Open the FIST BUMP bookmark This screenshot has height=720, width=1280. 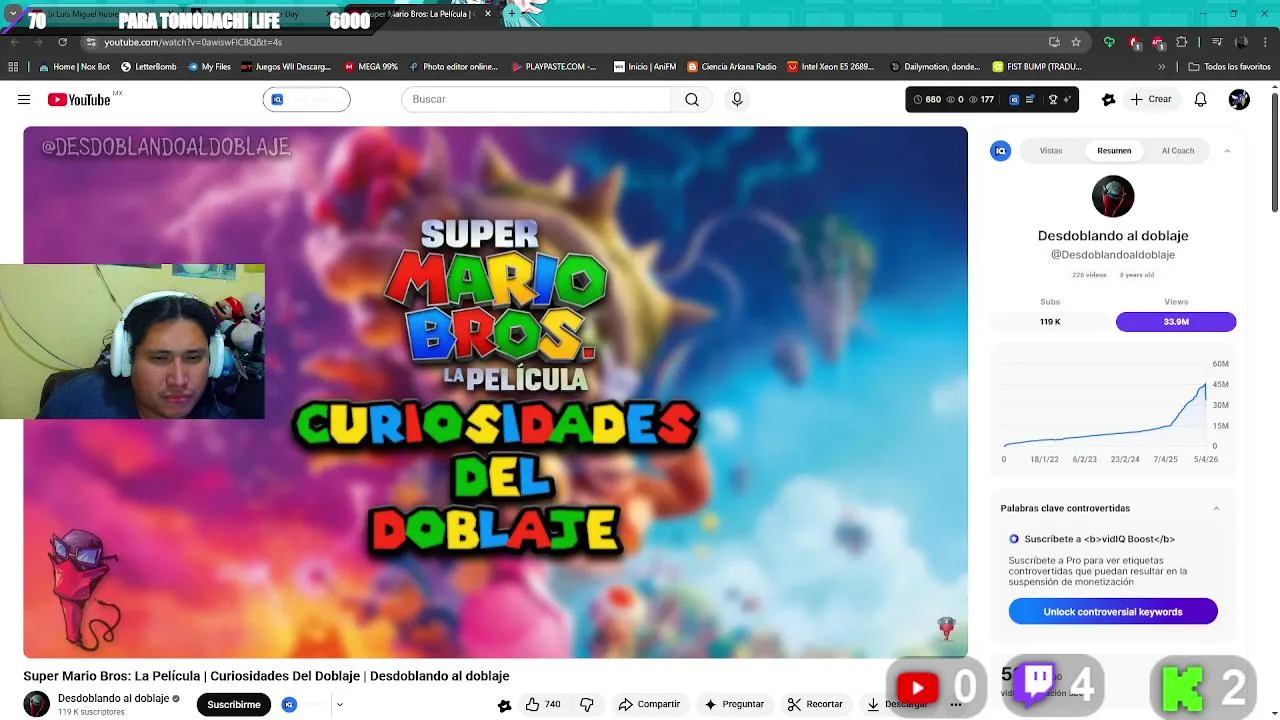click(x=1037, y=67)
